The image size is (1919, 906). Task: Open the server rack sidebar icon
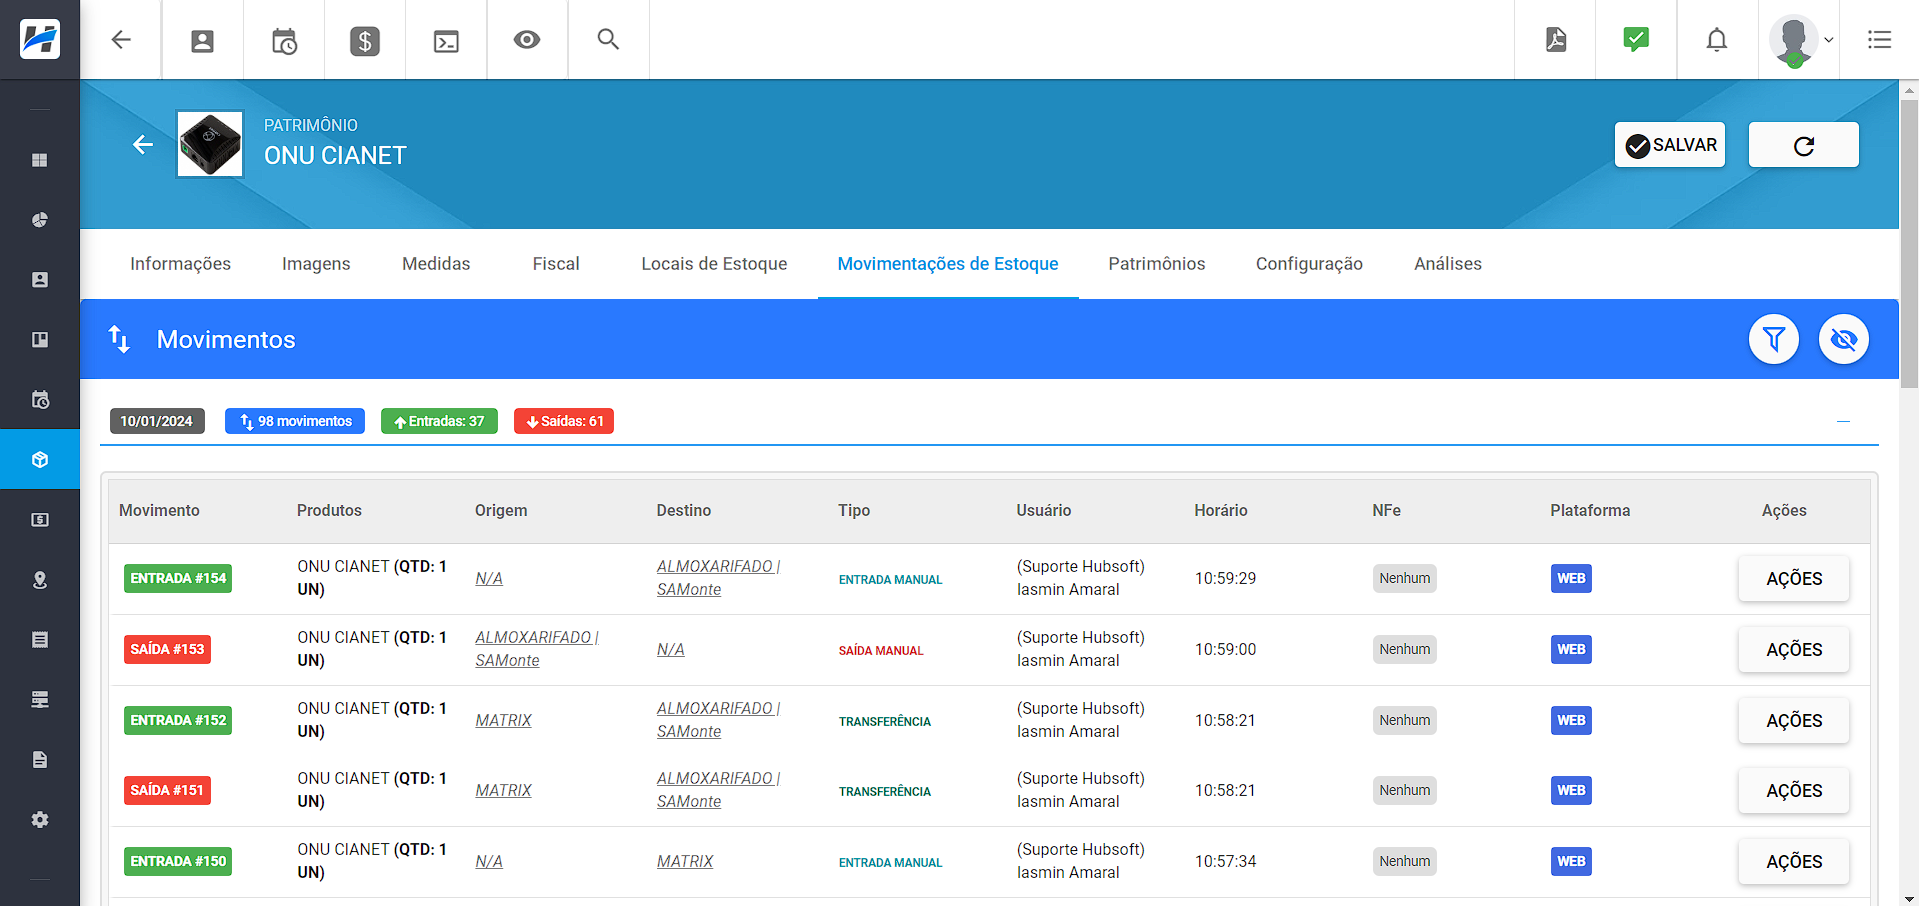(x=40, y=700)
